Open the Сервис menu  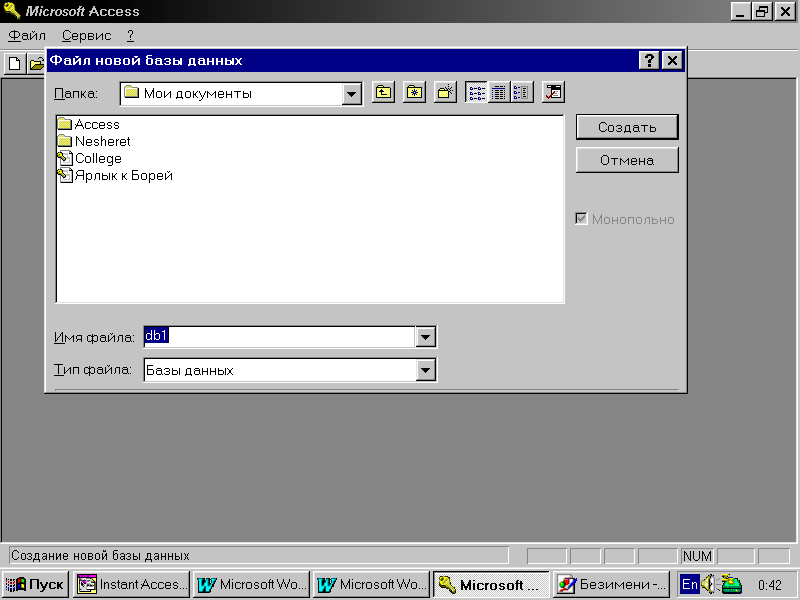tap(86, 36)
